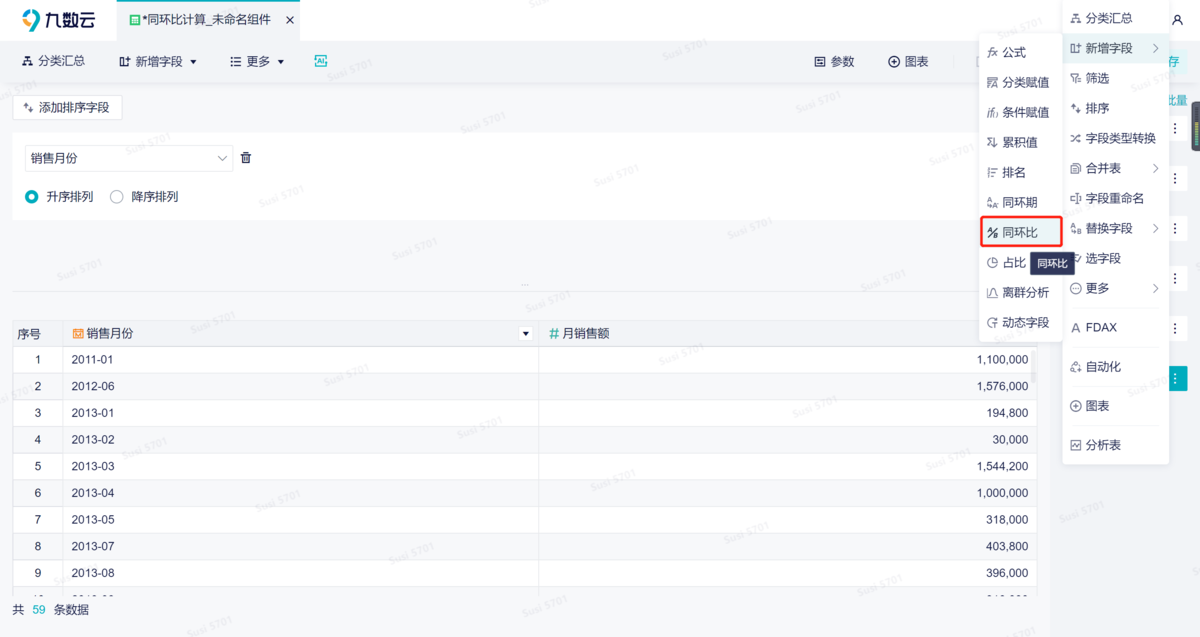This screenshot has height=637, width=1200.
Task: Open the 图表 (chart) panel top right
Action: click(906, 61)
